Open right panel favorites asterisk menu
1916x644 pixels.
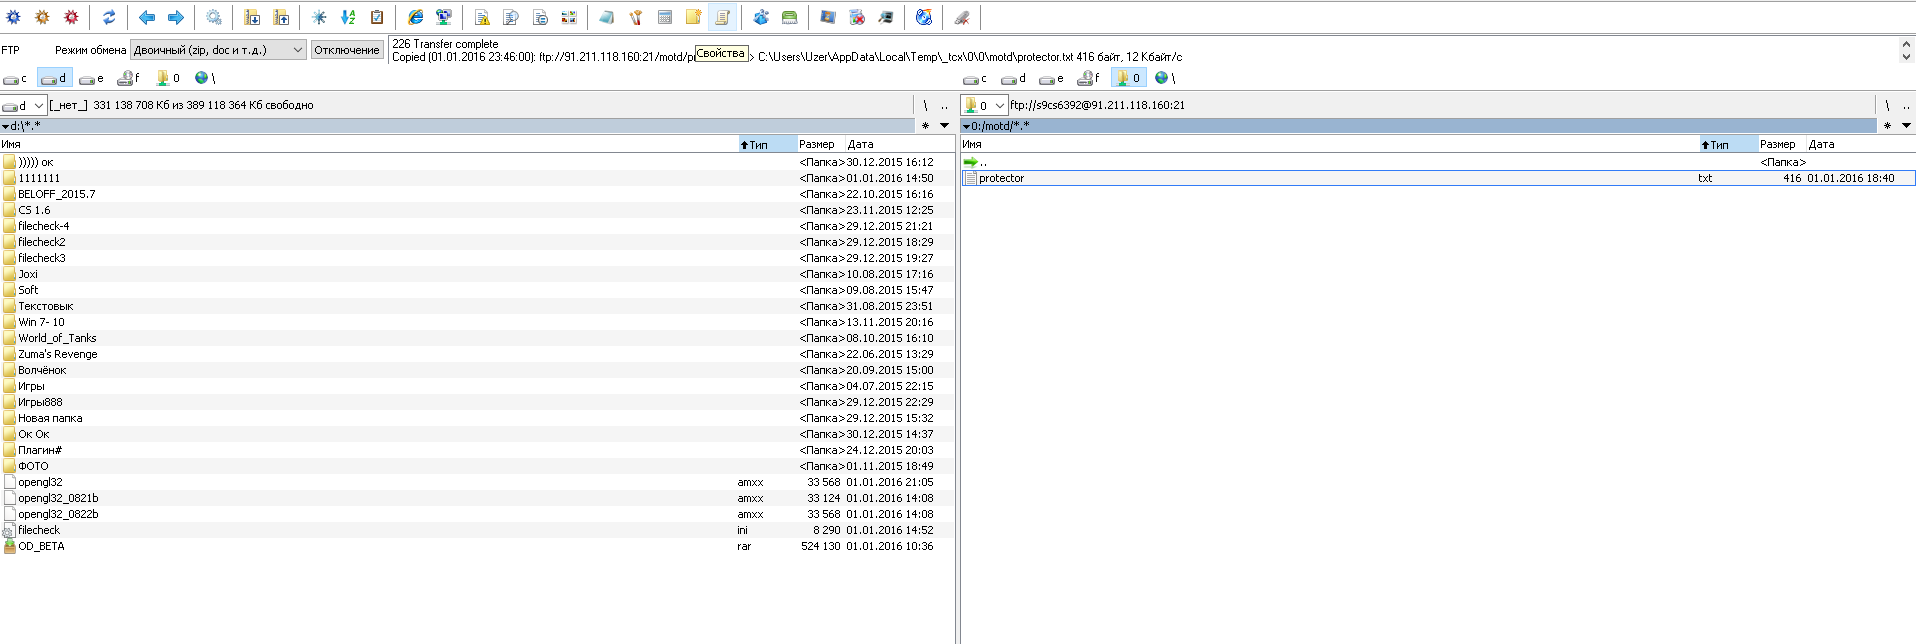pos(1887,126)
